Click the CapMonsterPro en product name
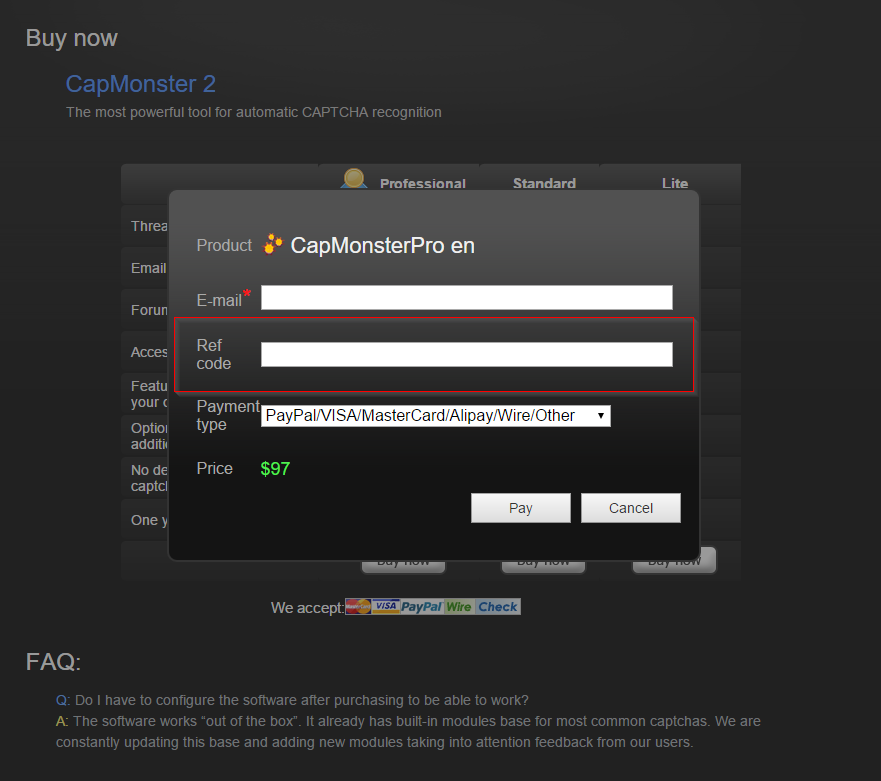The width and height of the screenshot is (881, 781). (x=383, y=246)
